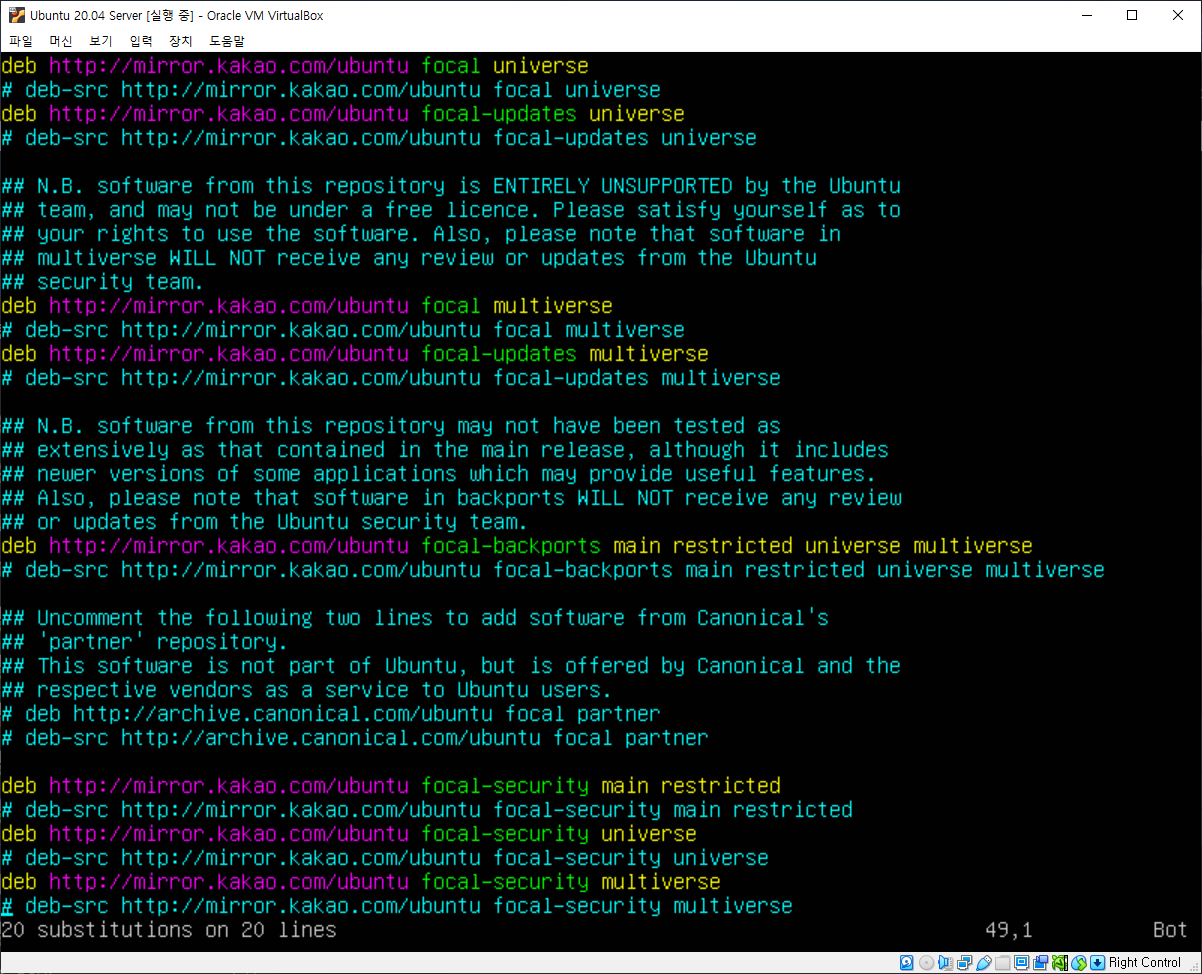Click the uncommented 'deb' focal-updates multiverse line
The image size is (1202, 974).
[x=355, y=354]
